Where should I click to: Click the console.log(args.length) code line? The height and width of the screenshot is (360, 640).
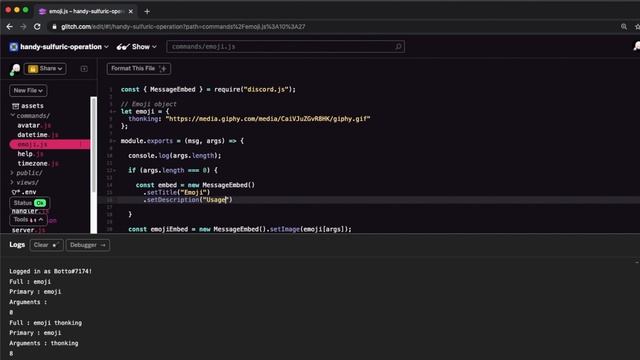click(x=175, y=156)
